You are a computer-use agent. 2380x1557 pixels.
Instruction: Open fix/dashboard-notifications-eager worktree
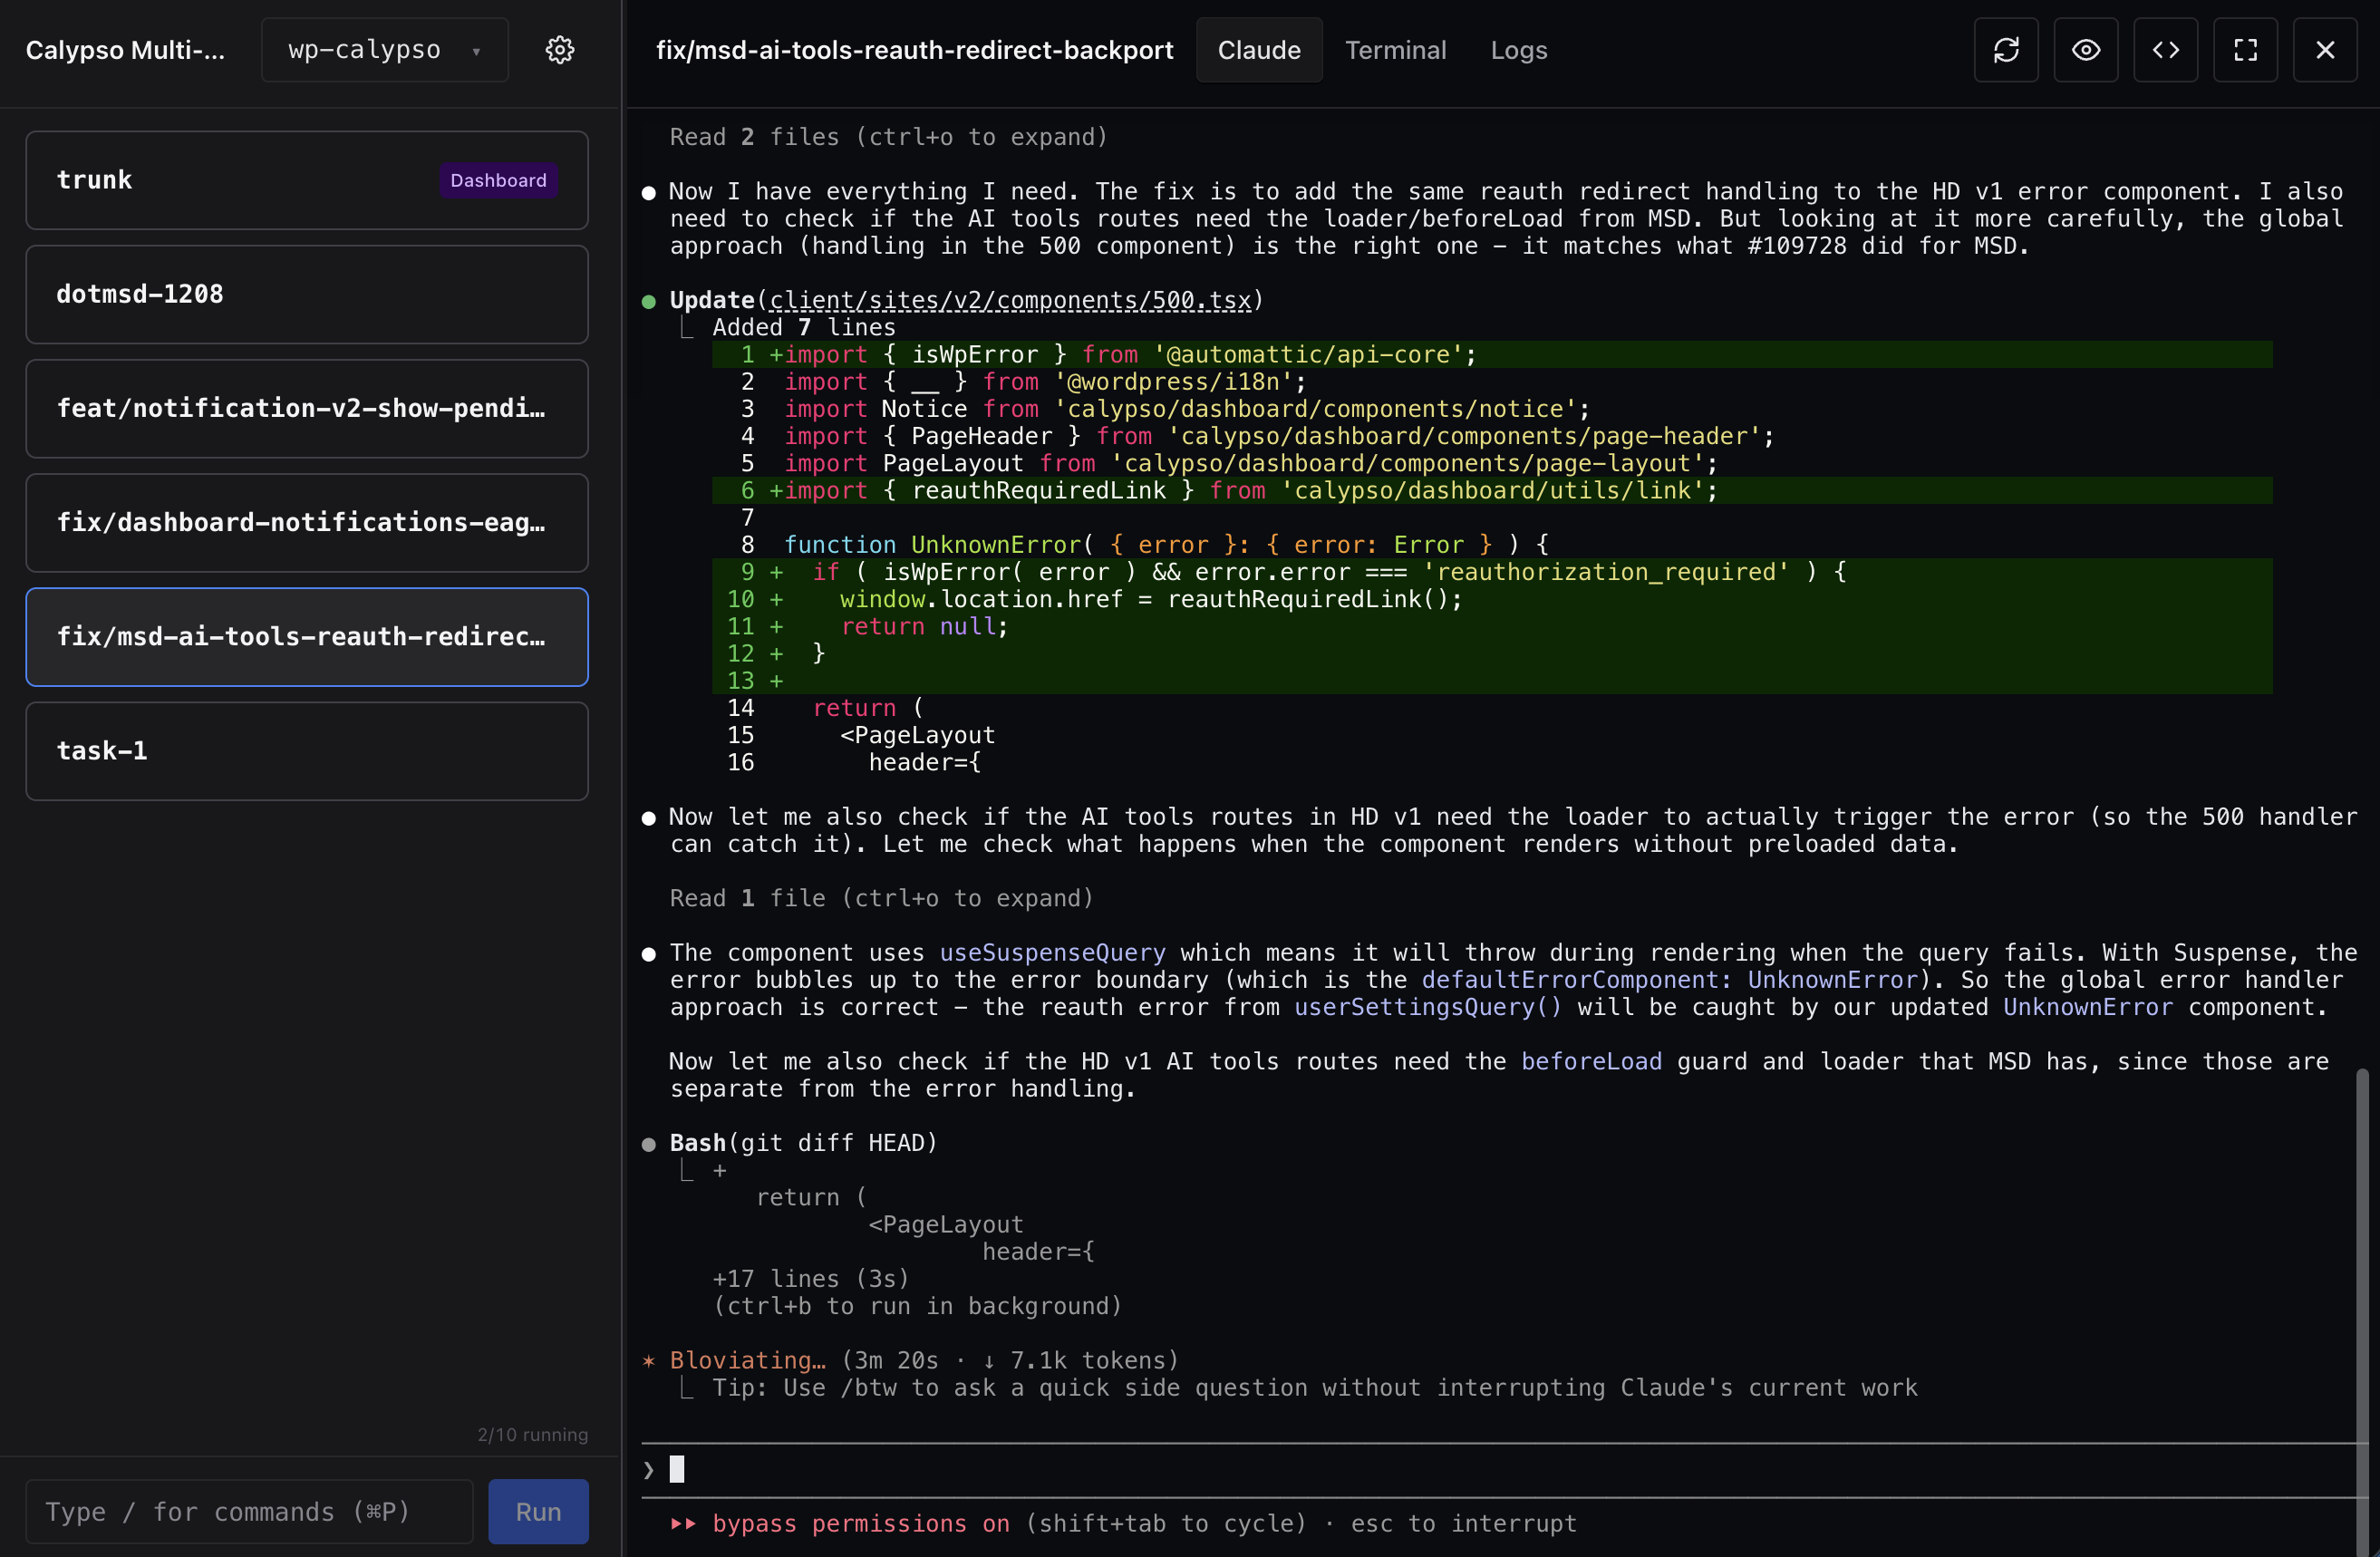pos(306,522)
